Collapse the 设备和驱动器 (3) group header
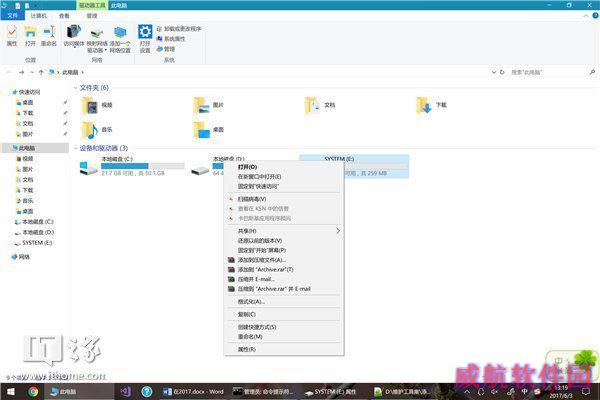The image size is (600, 400). click(x=75, y=148)
